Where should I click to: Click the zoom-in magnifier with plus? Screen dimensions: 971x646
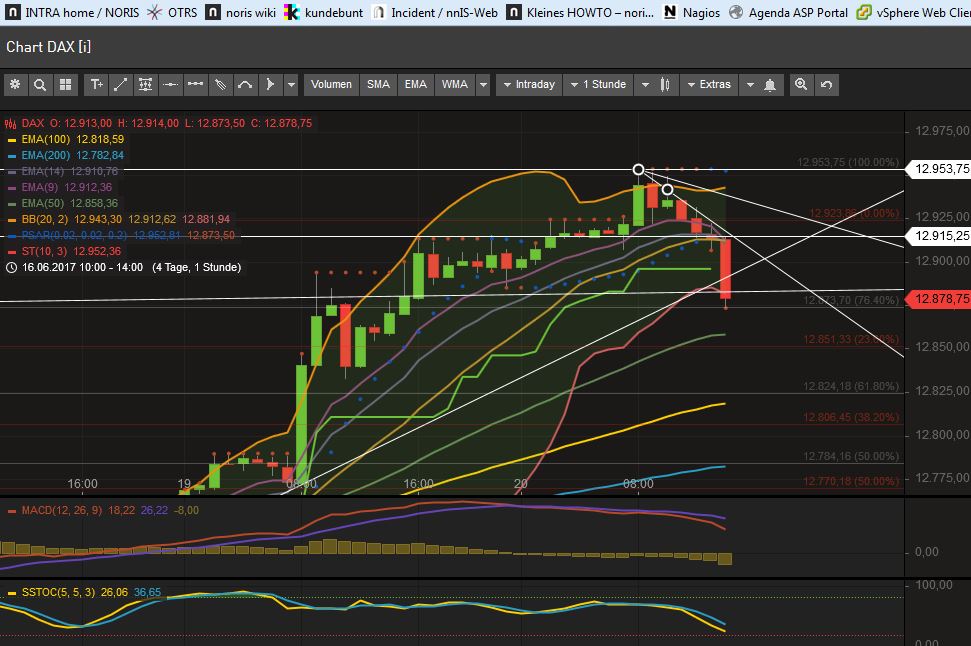801,85
